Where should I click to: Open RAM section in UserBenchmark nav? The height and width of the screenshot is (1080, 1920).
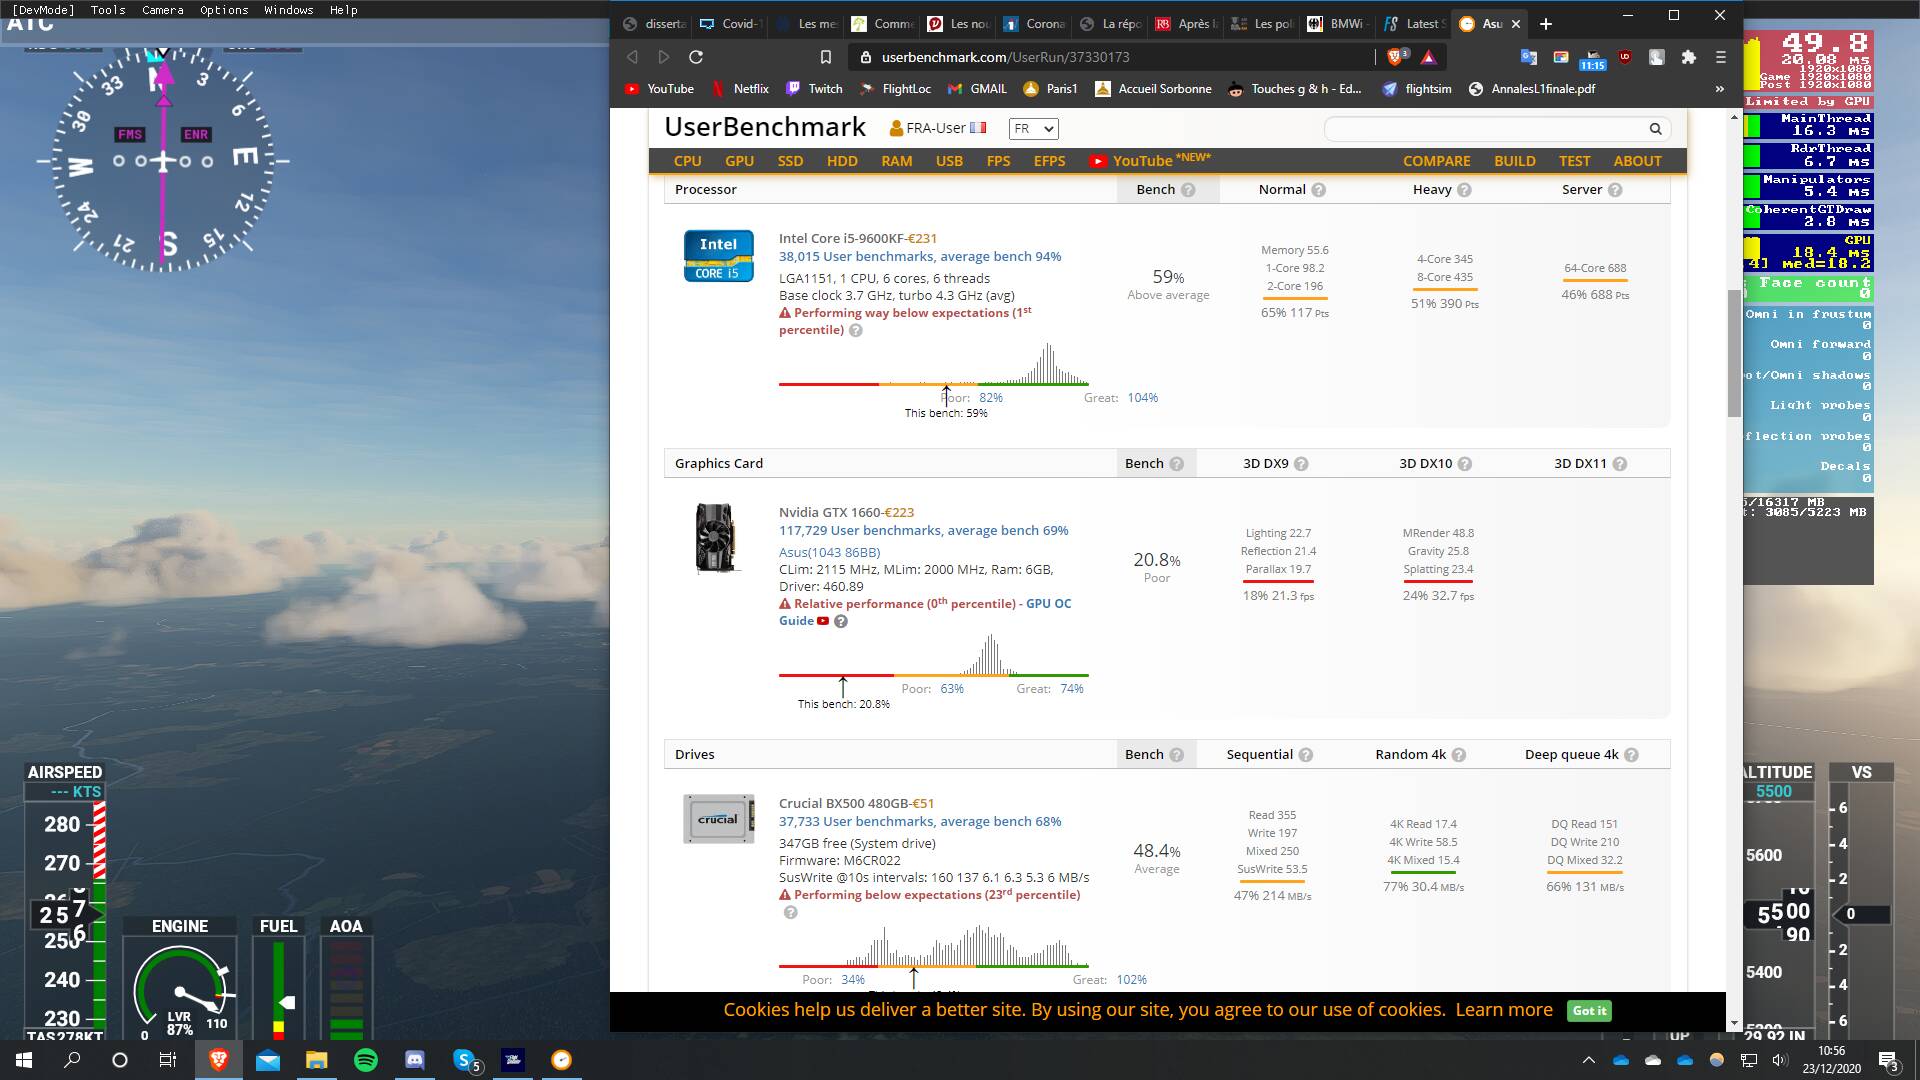896,161
